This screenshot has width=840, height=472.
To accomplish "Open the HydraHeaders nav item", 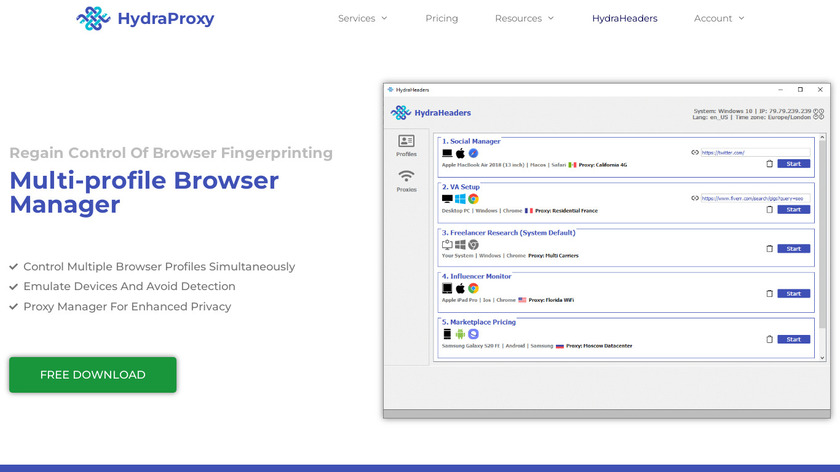I will click(x=625, y=18).
